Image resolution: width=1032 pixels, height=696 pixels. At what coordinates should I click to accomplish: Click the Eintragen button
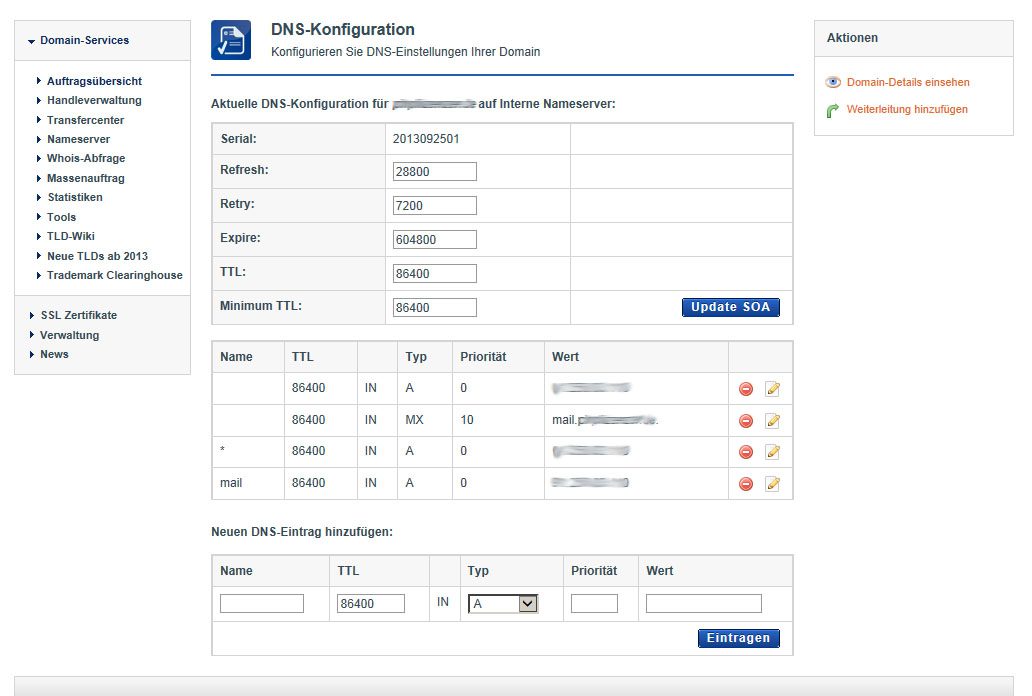[x=738, y=638]
